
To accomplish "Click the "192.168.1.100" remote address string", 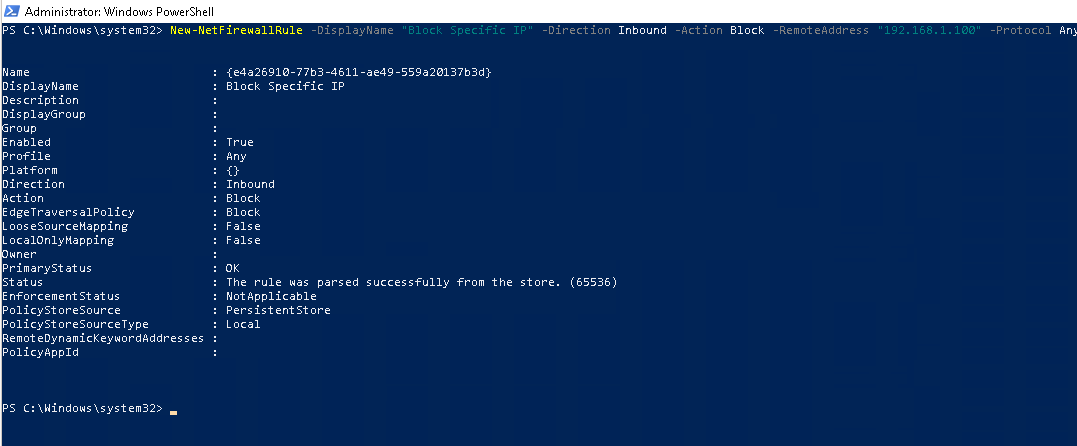I will click(929, 31).
